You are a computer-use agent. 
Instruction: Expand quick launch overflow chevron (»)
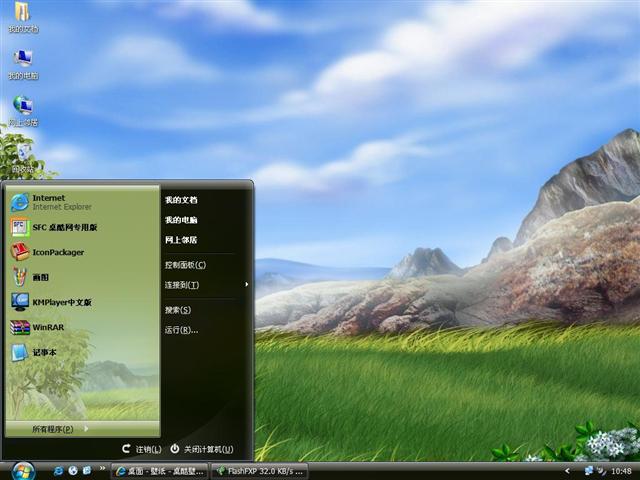102,468
